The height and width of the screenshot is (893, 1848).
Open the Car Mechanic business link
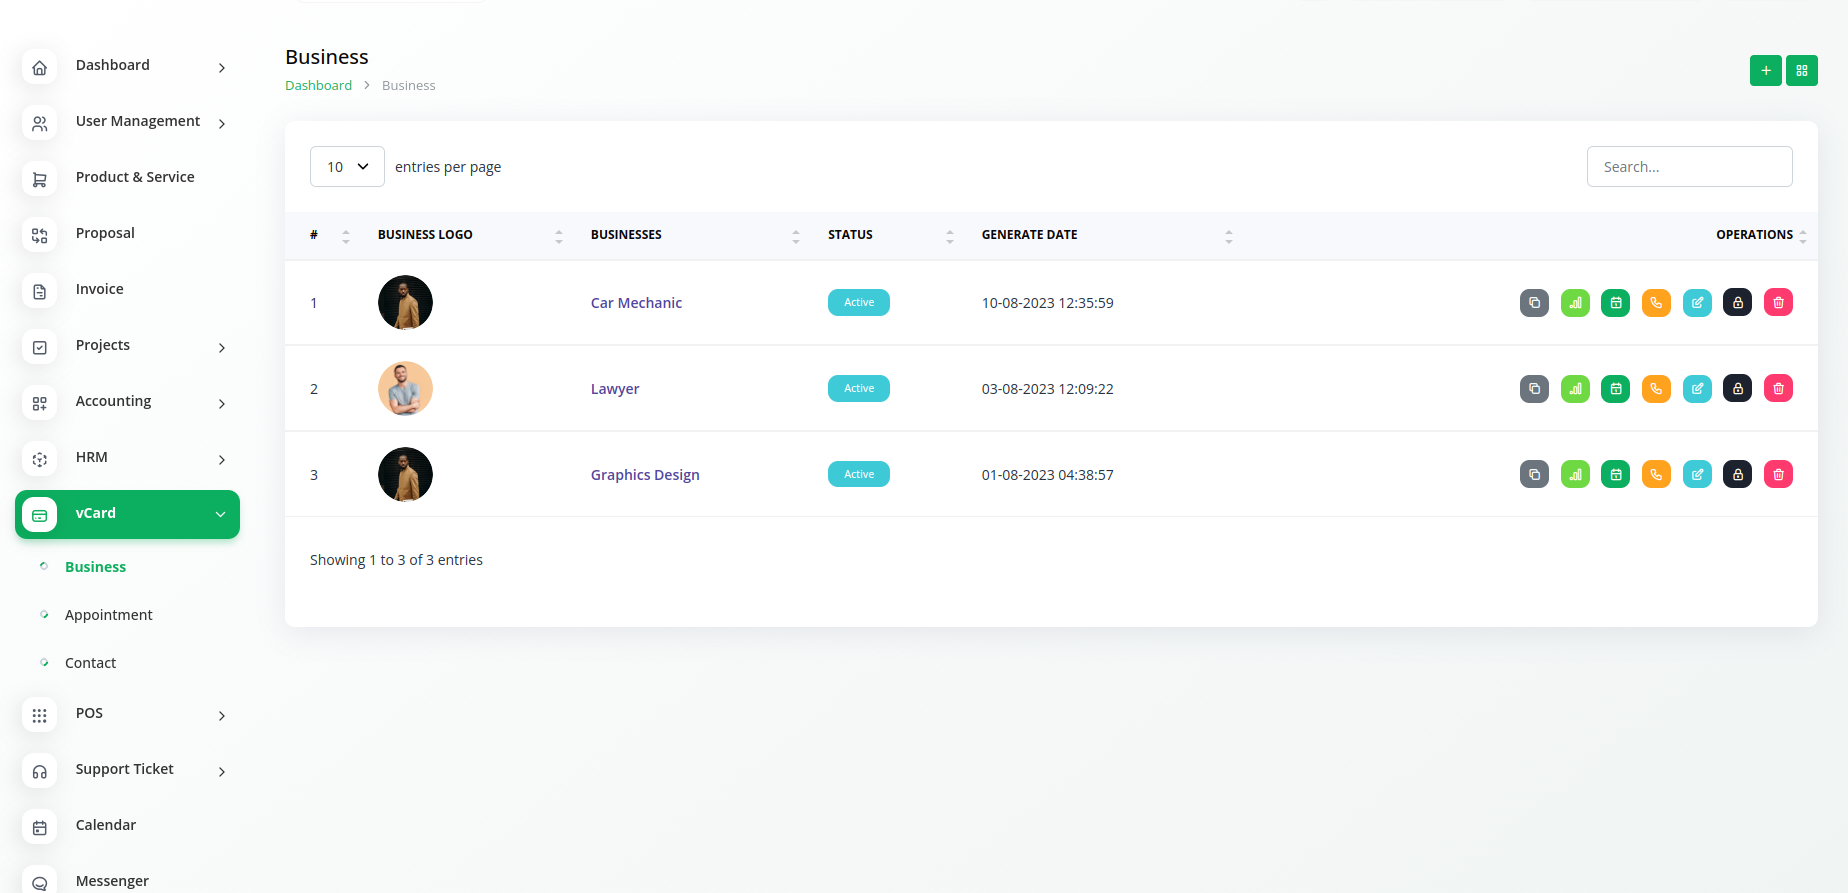click(636, 303)
